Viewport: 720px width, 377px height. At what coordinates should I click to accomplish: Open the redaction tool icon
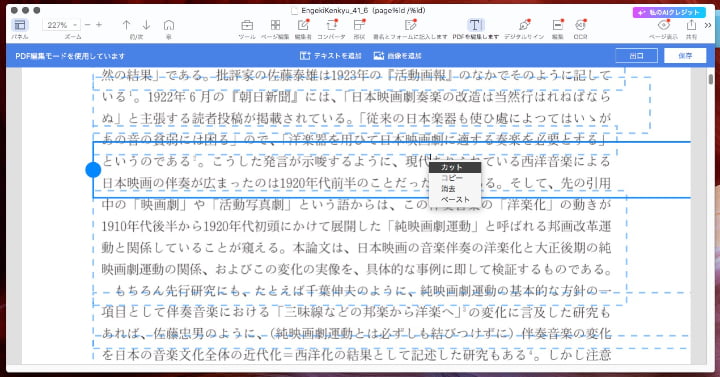557,25
